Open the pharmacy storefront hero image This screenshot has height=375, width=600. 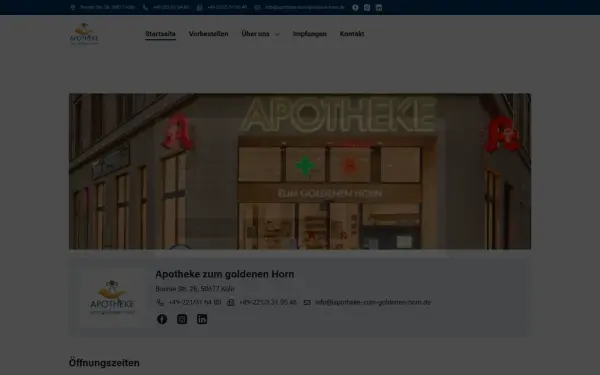300,171
